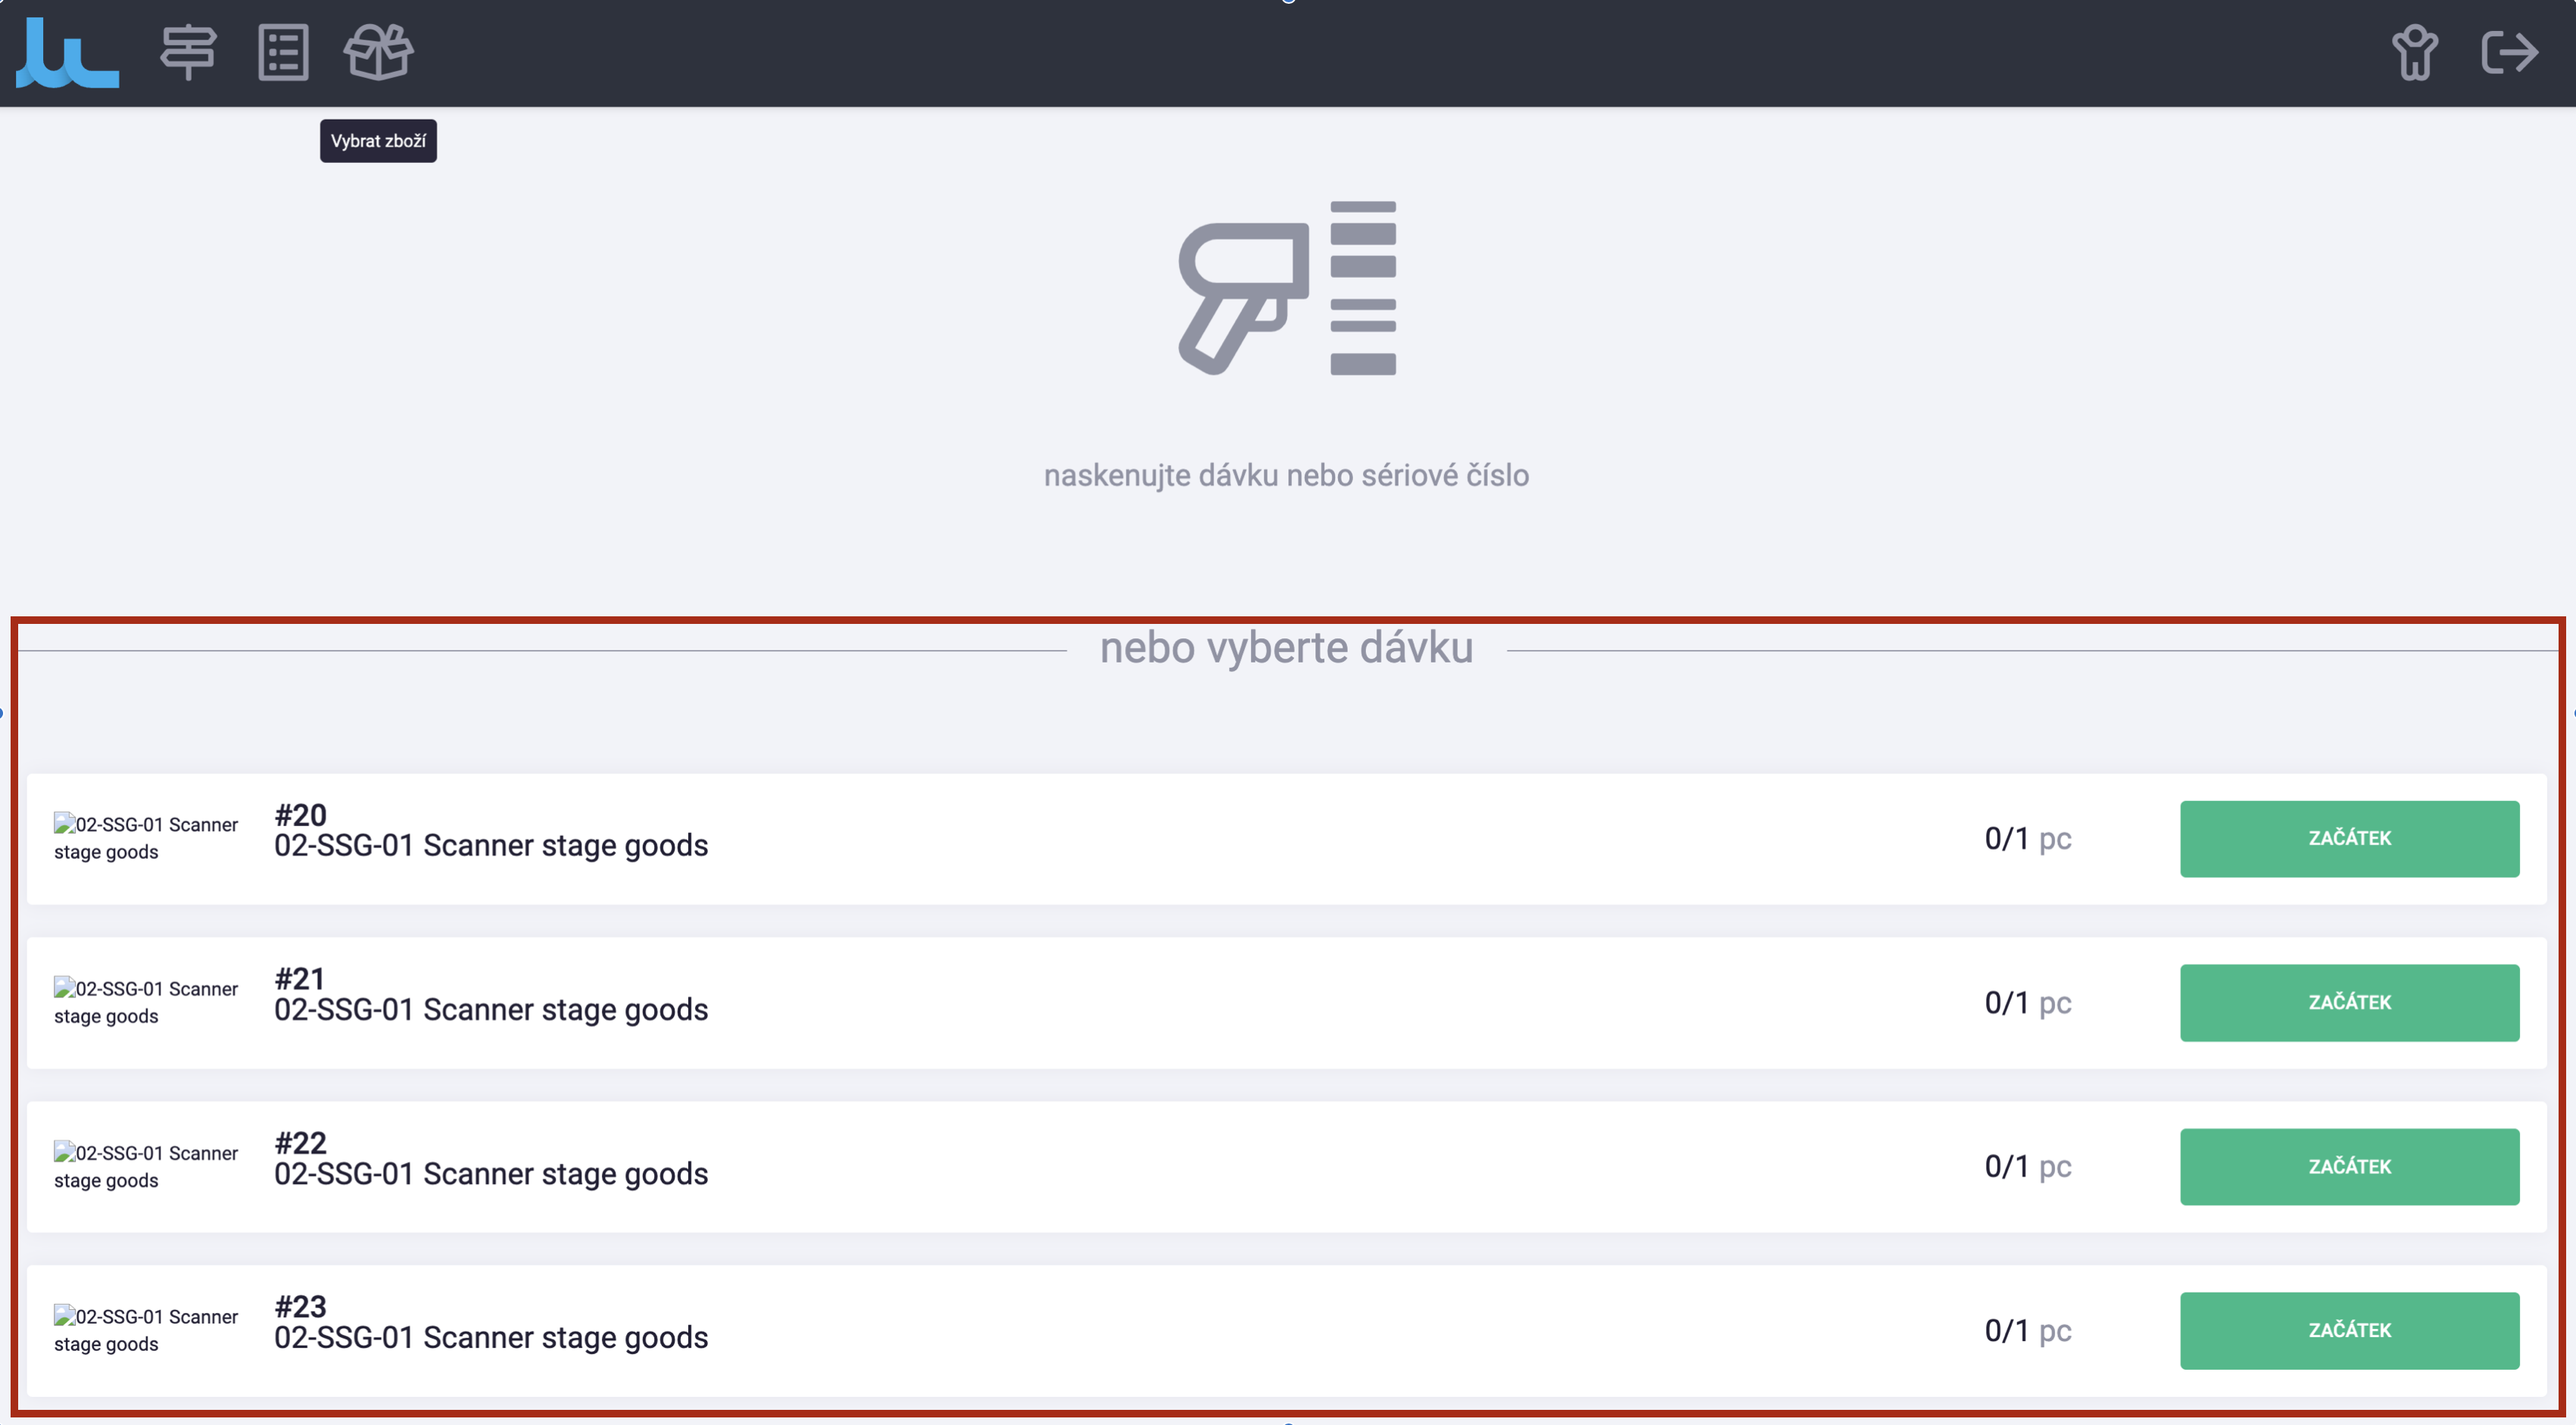Click the "nebo vyberte dávku" heading
2576x1425 pixels.
(x=1286, y=648)
